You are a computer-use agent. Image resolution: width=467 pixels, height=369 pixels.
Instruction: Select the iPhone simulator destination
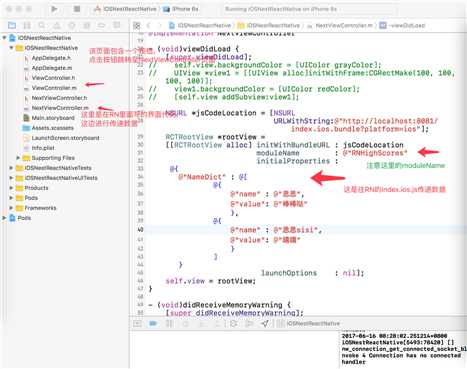[180, 9]
